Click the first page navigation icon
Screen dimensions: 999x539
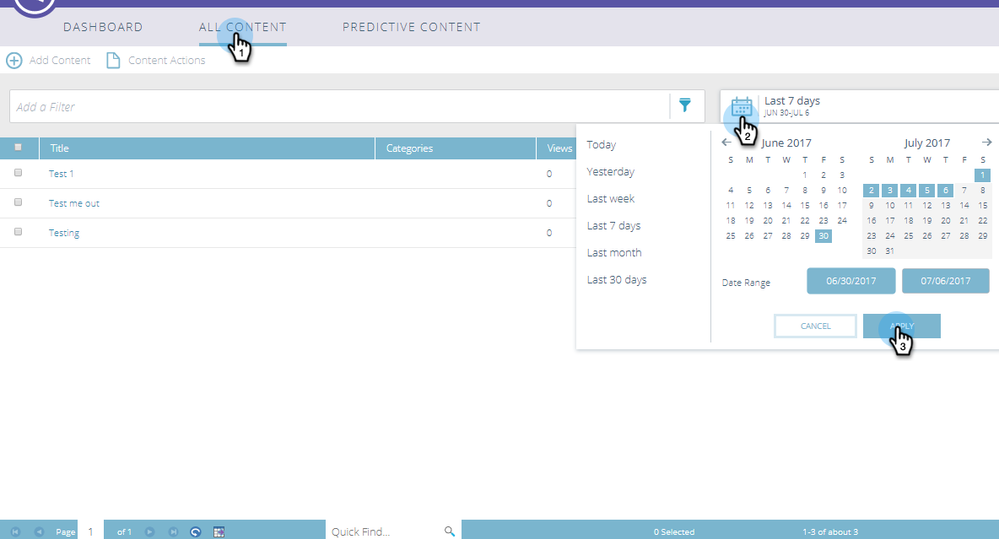pos(15,531)
